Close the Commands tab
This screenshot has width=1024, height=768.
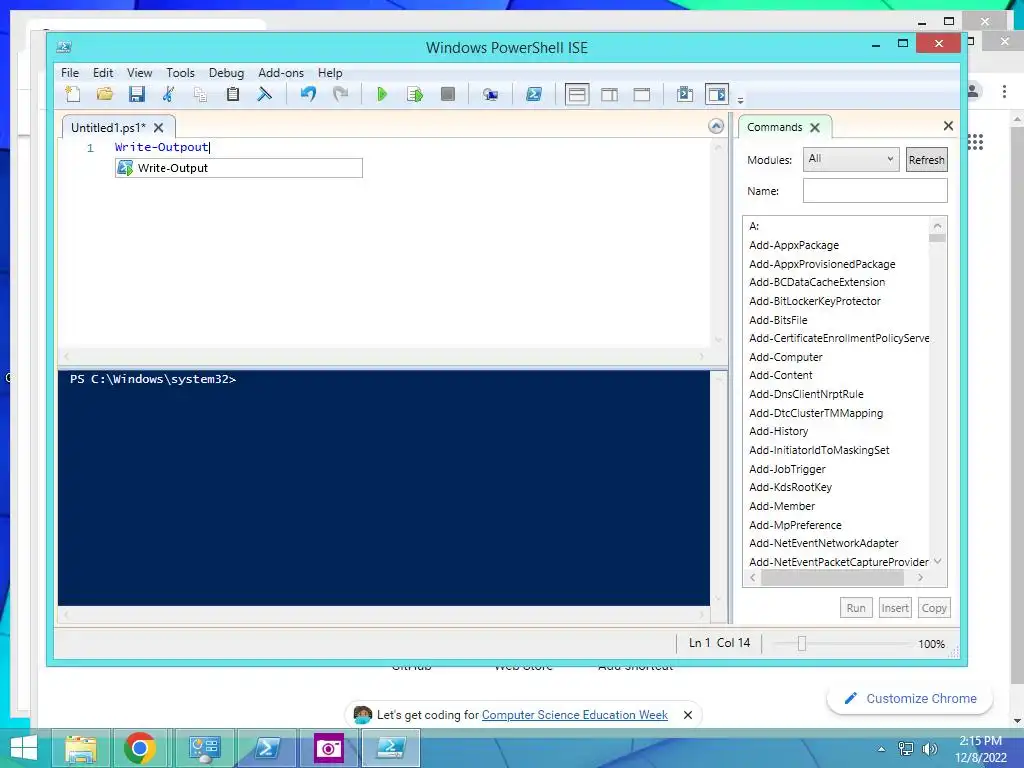coord(815,127)
